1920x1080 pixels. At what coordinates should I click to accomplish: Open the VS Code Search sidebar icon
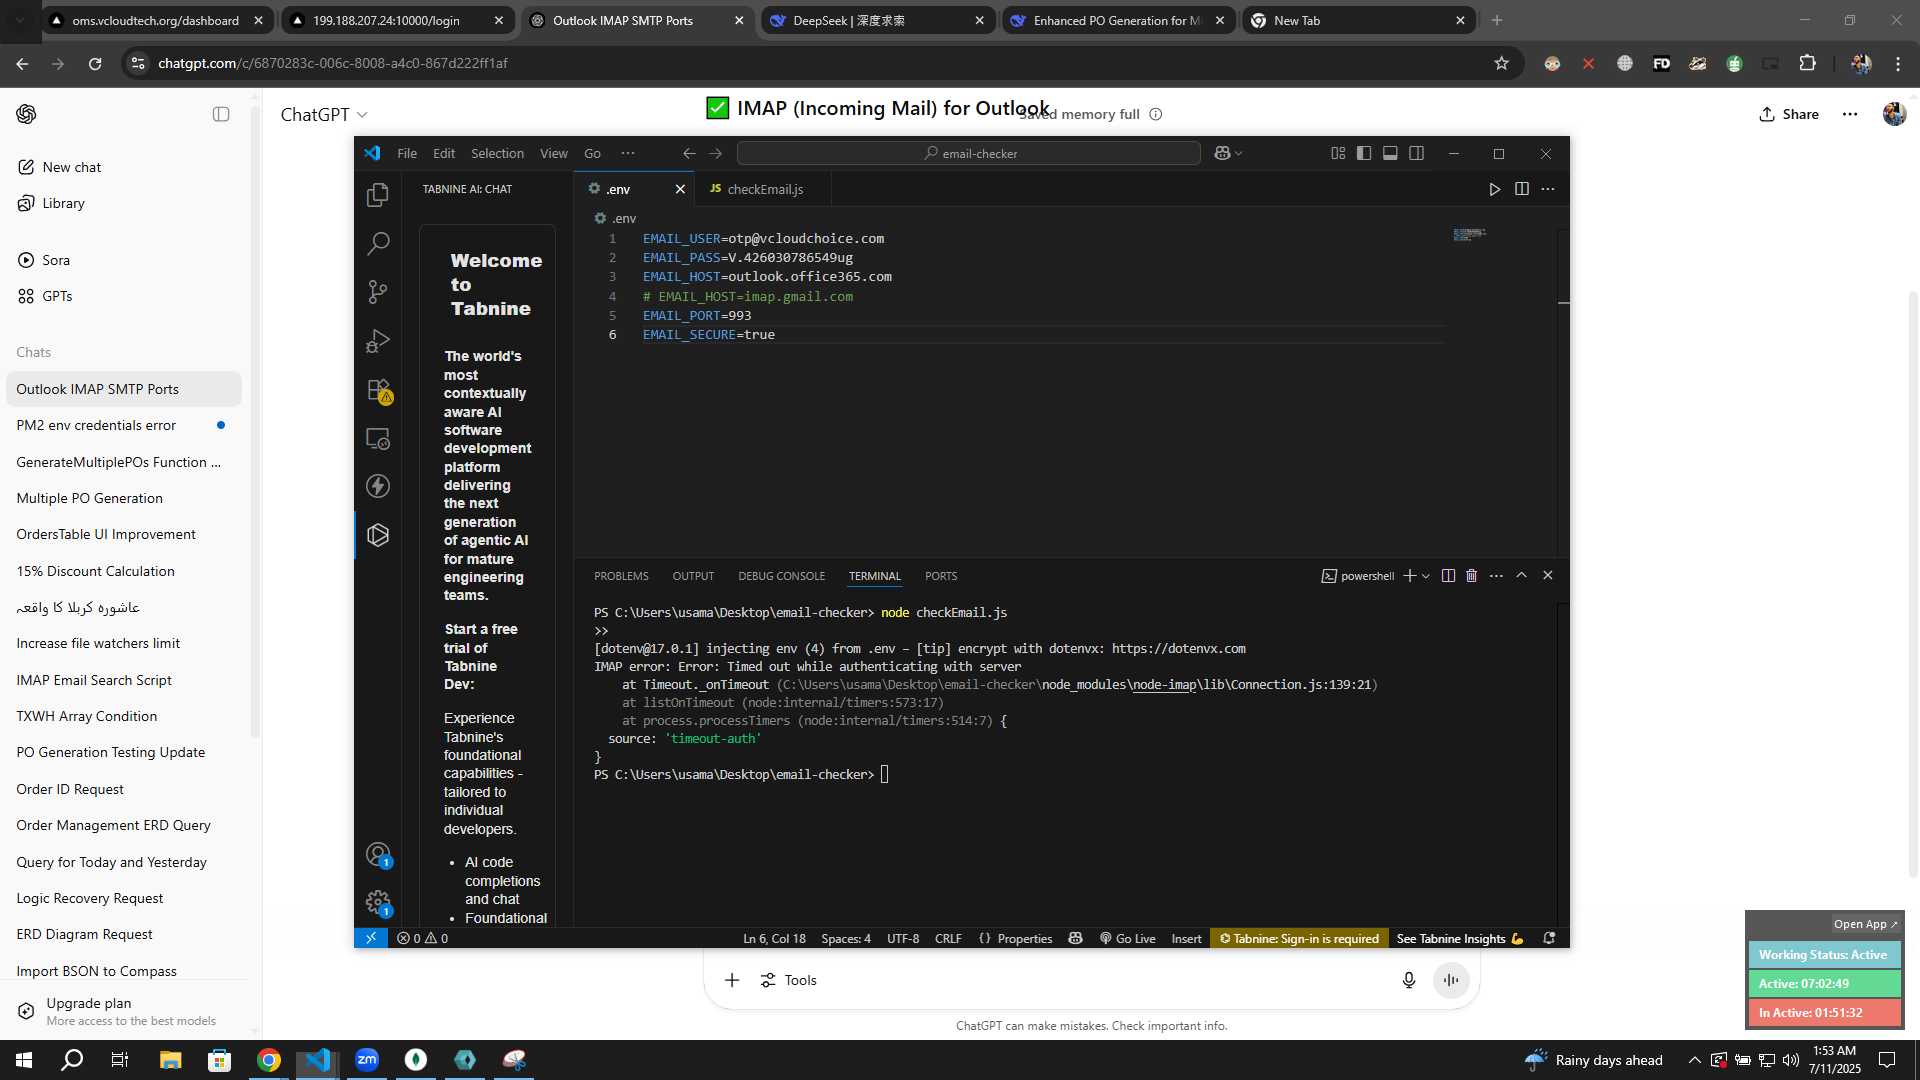[x=378, y=243]
